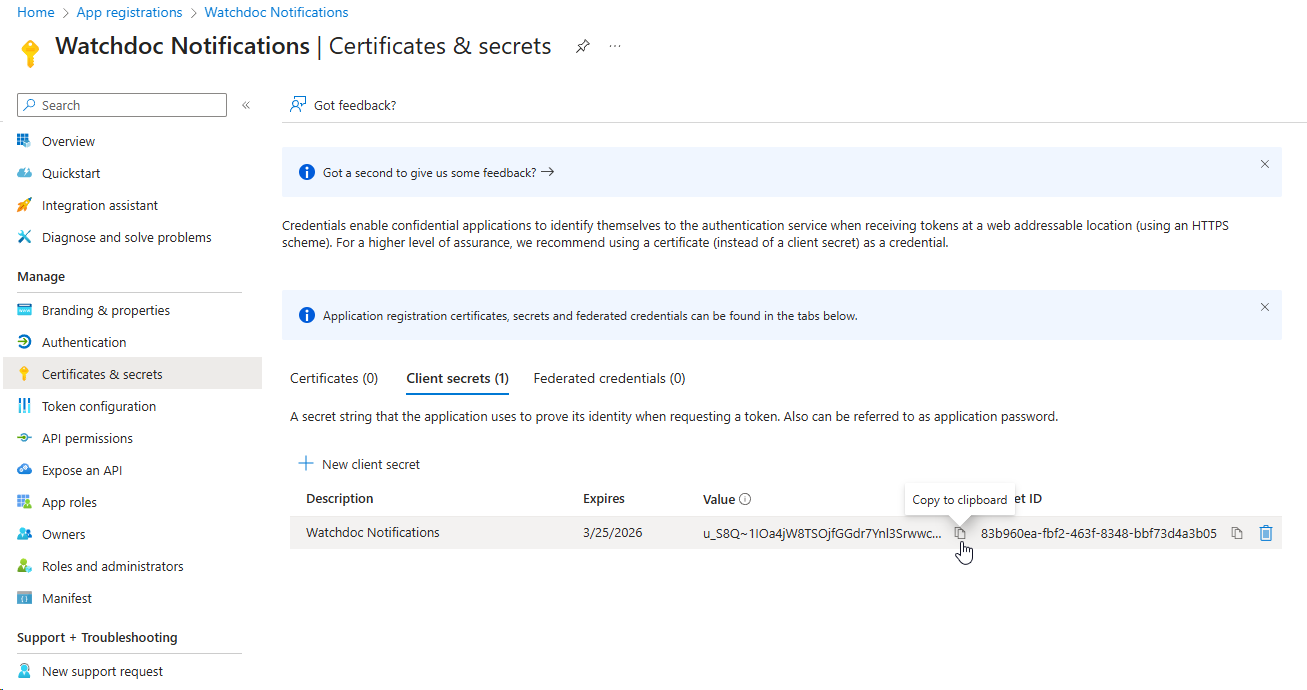
Task: Click the New support request icon
Action: 25,671
